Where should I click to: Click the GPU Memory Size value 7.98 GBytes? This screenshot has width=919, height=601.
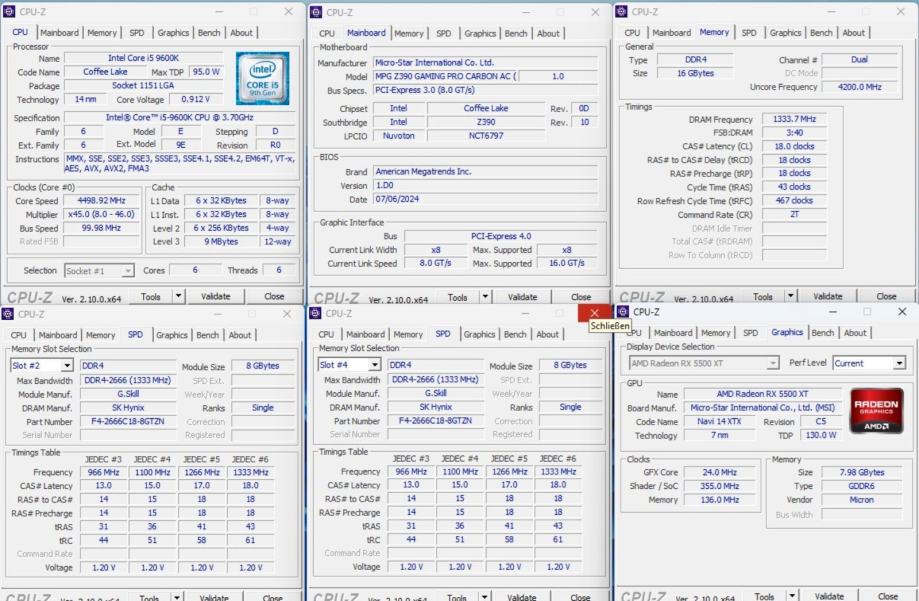(862, 472)
